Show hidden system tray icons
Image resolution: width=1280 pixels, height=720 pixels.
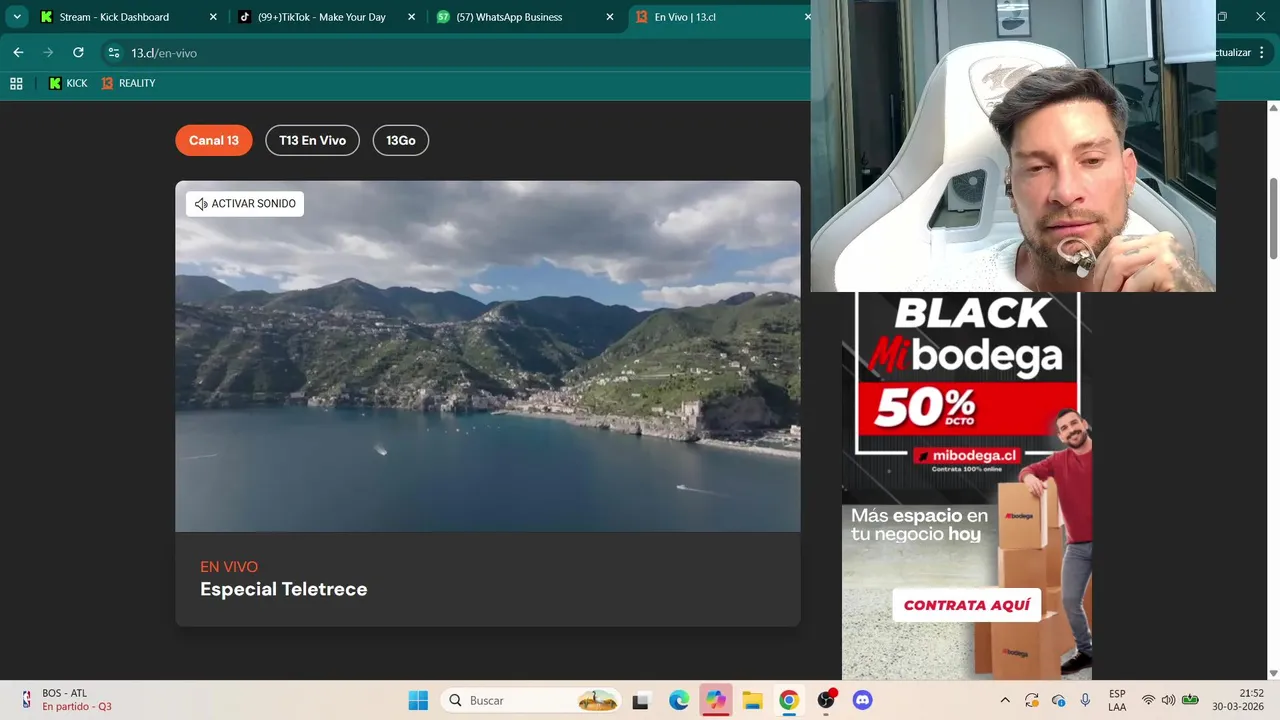coord(1005,701)
